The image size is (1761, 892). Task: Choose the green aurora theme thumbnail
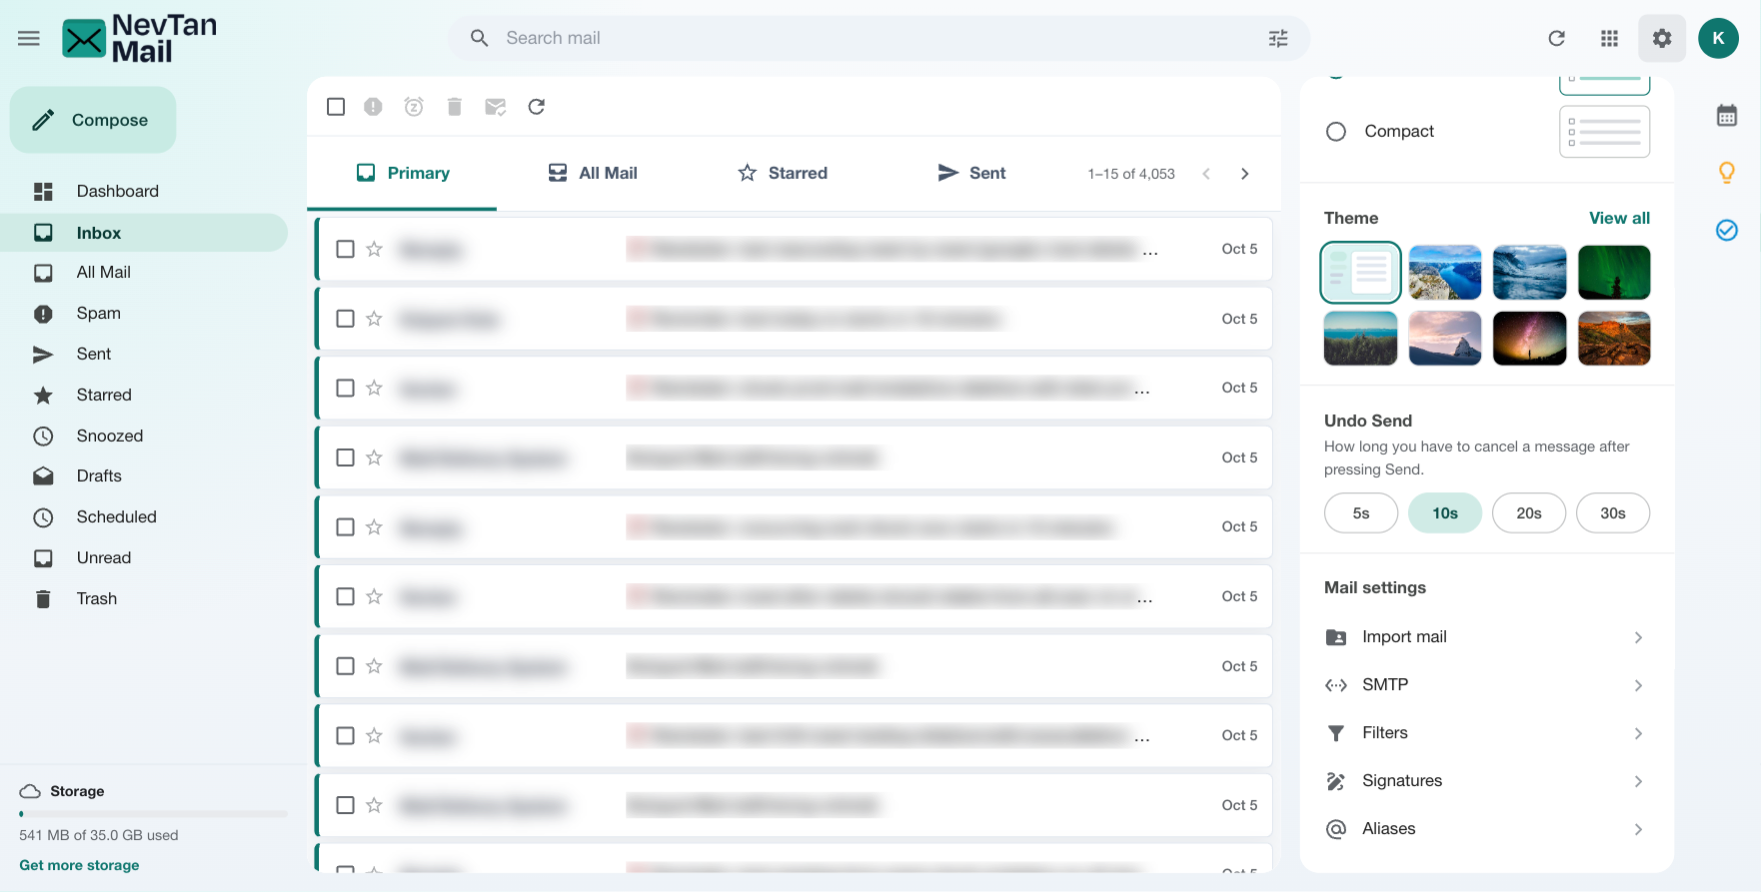pos(1614,272)
